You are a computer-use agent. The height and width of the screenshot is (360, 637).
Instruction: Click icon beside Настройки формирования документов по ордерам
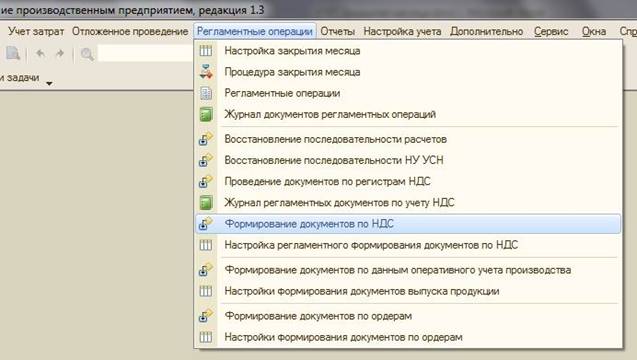pyautogui.click(x=206, y=337)
